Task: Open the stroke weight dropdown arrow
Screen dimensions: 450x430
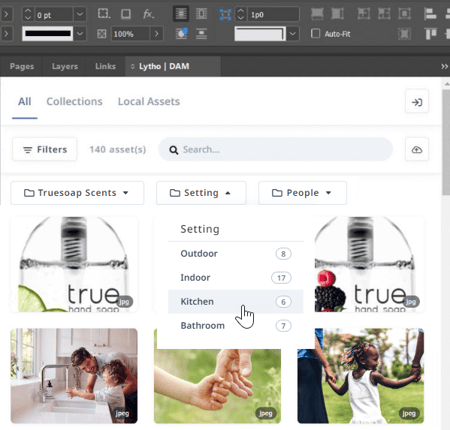Action: tap(80, 14)
